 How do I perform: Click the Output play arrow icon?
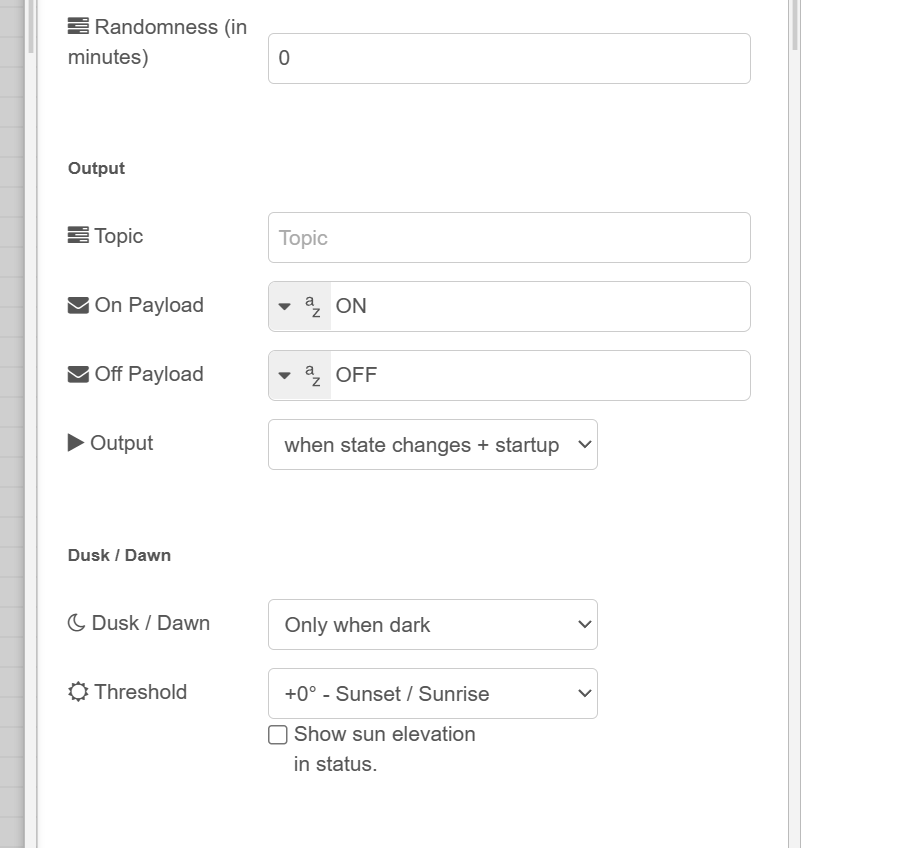76,443
